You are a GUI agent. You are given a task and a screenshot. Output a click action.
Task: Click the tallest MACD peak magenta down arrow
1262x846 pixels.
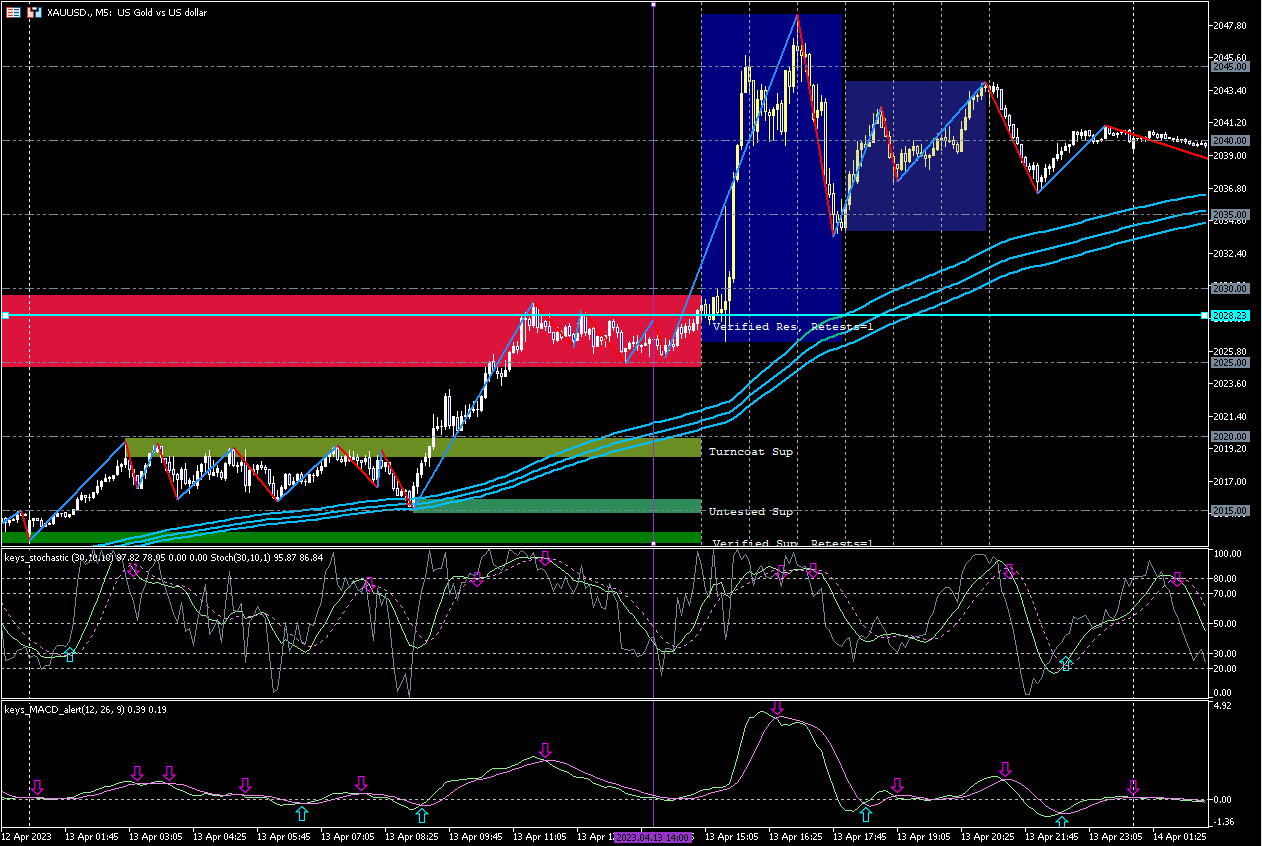777,708
